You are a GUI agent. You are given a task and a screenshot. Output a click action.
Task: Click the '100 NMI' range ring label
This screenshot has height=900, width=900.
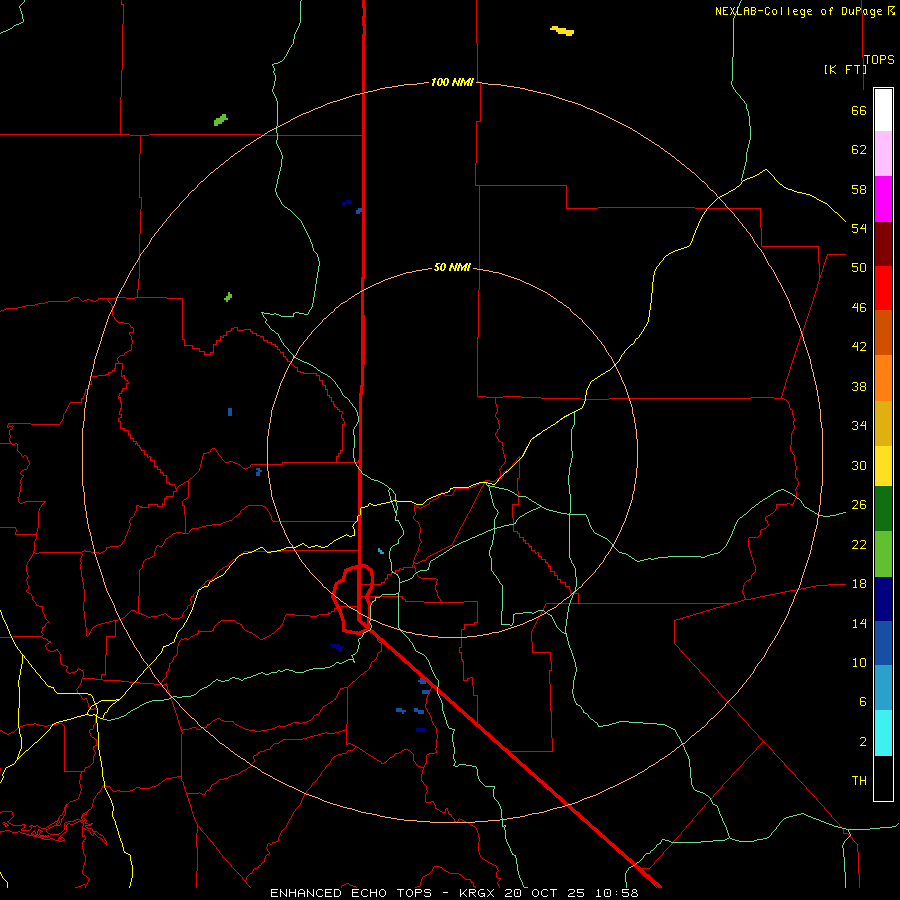click(x=452, y=82)
